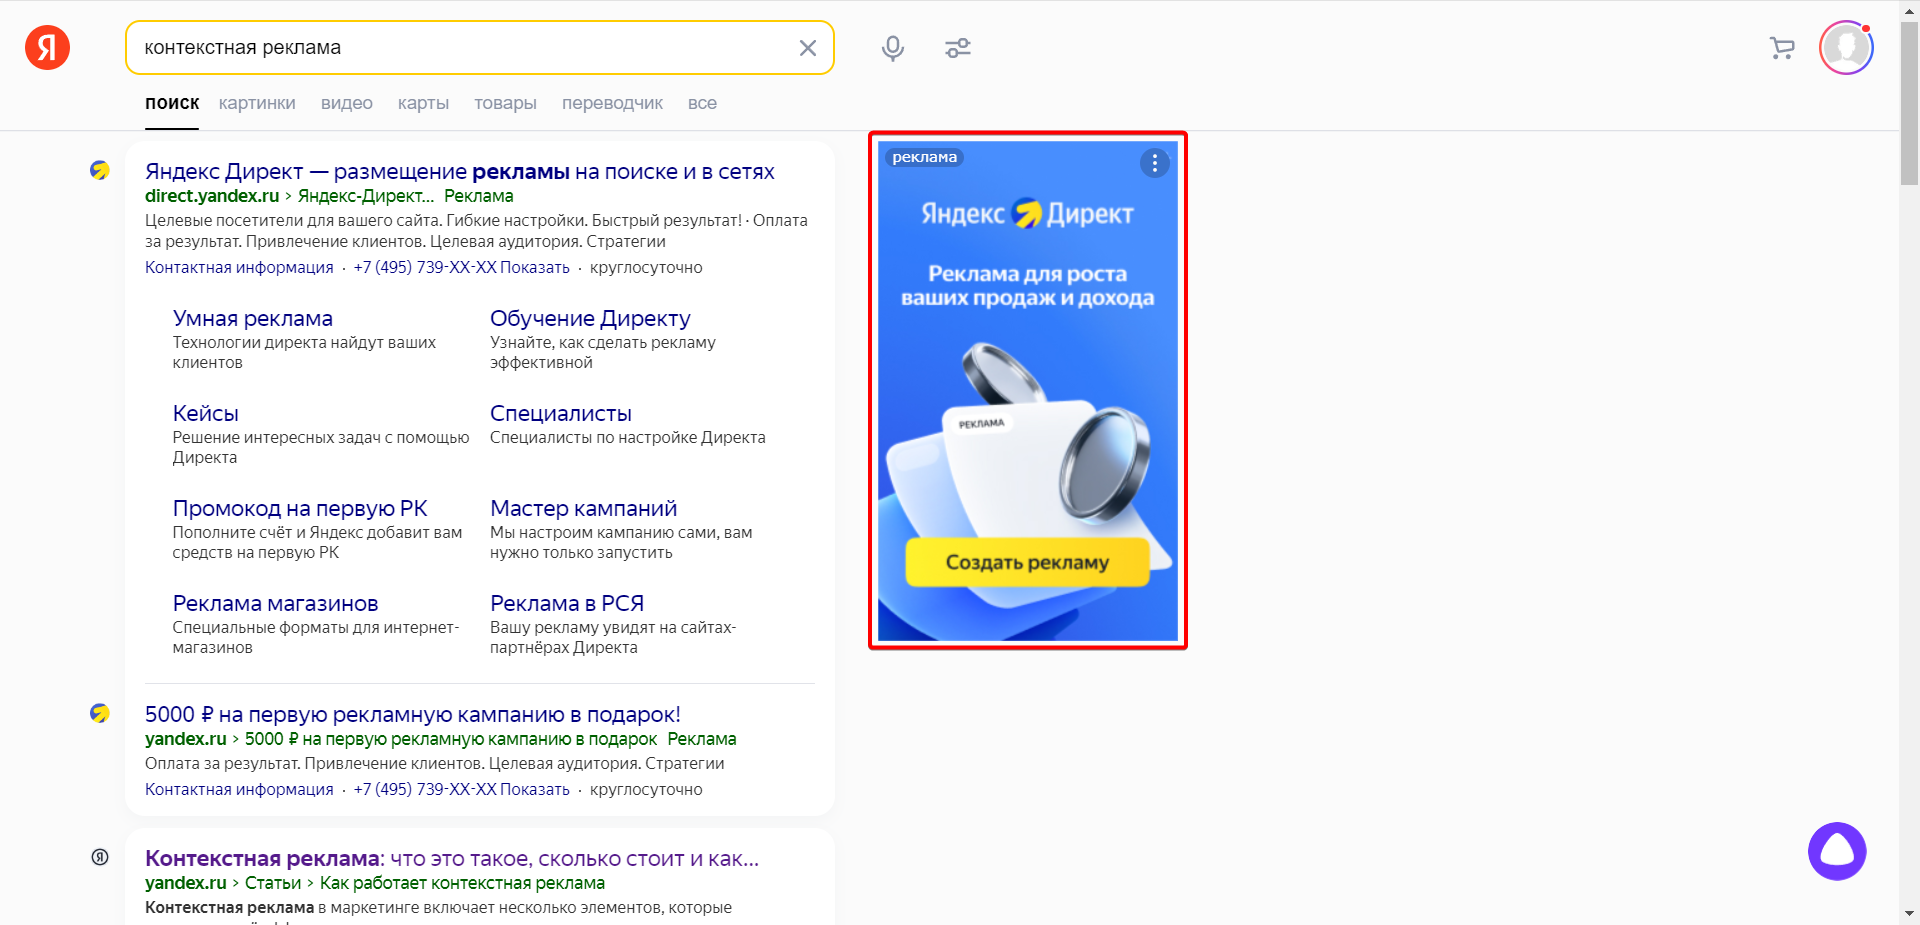Open the Специалисты sitelink
Viewport: 1920px width, 925px height.
[x=561, y=413]
